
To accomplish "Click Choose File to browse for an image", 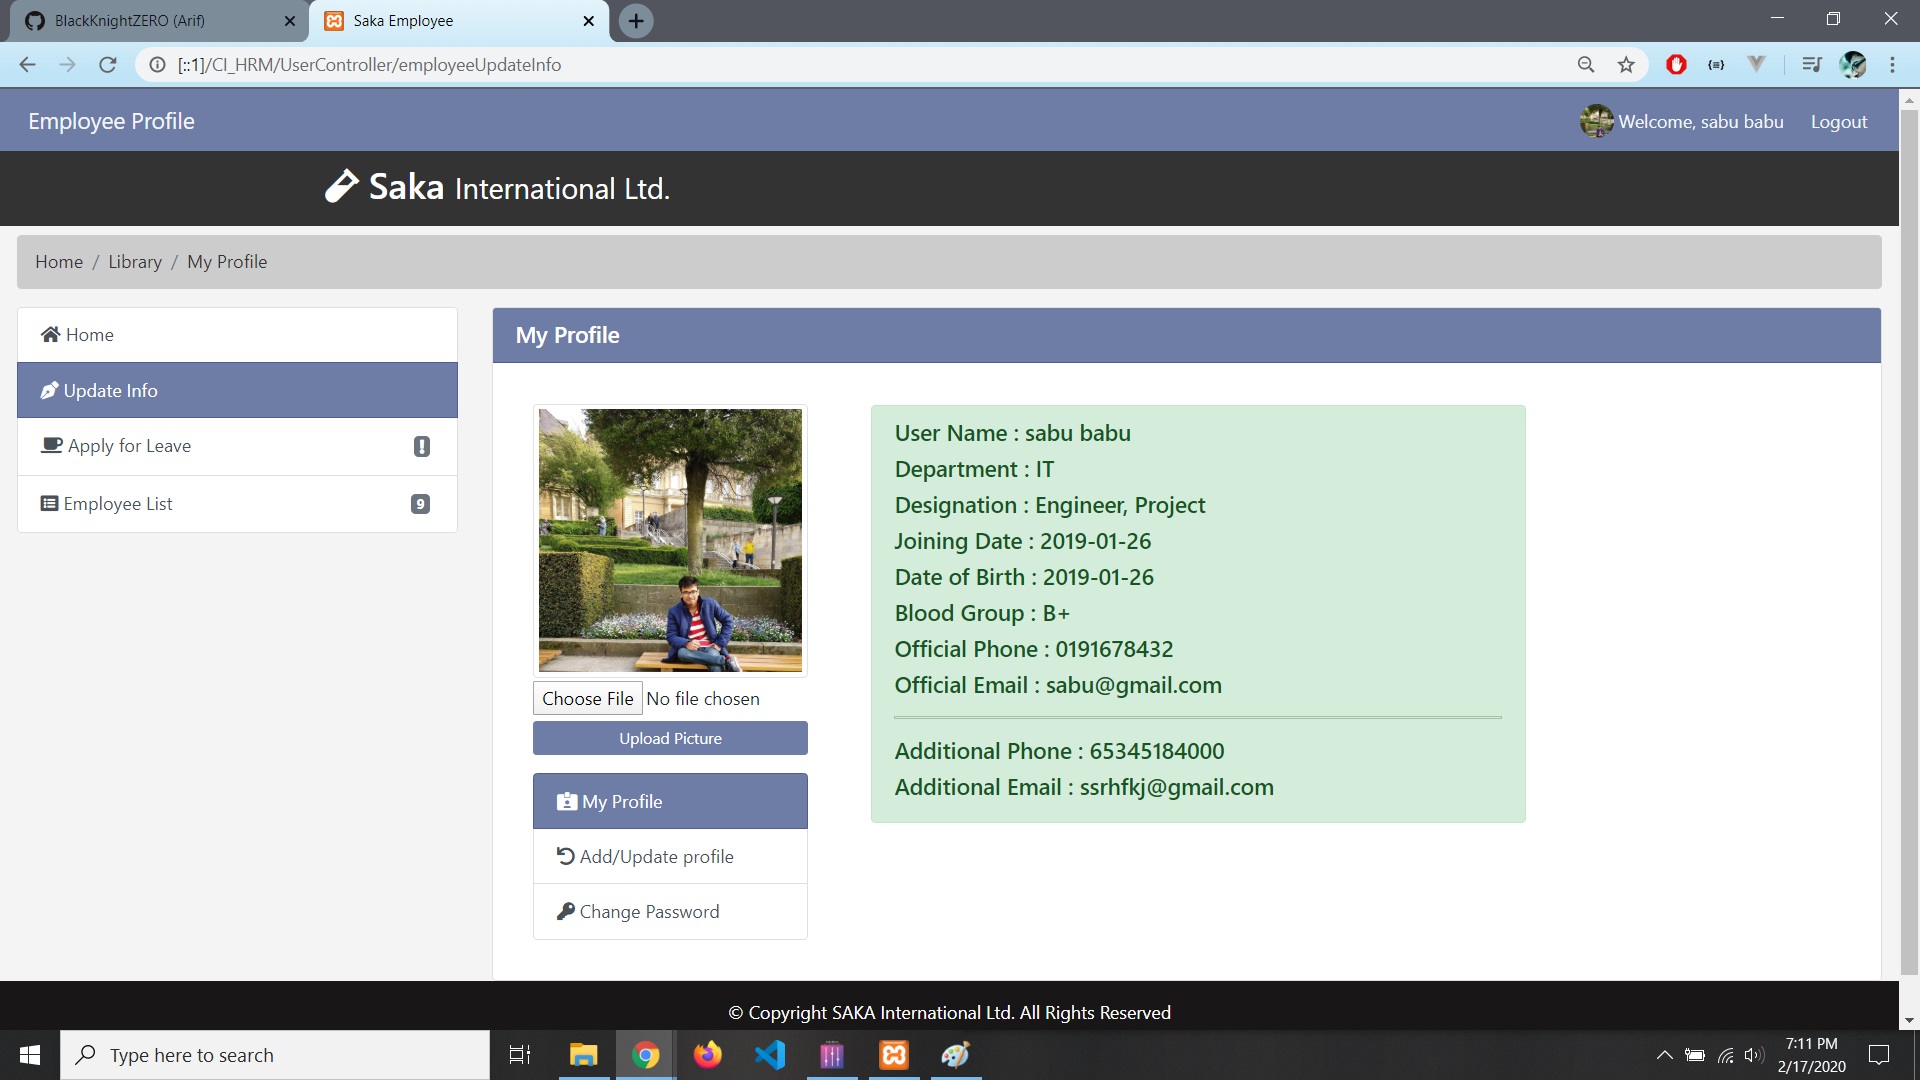I will tap(587, 698).
